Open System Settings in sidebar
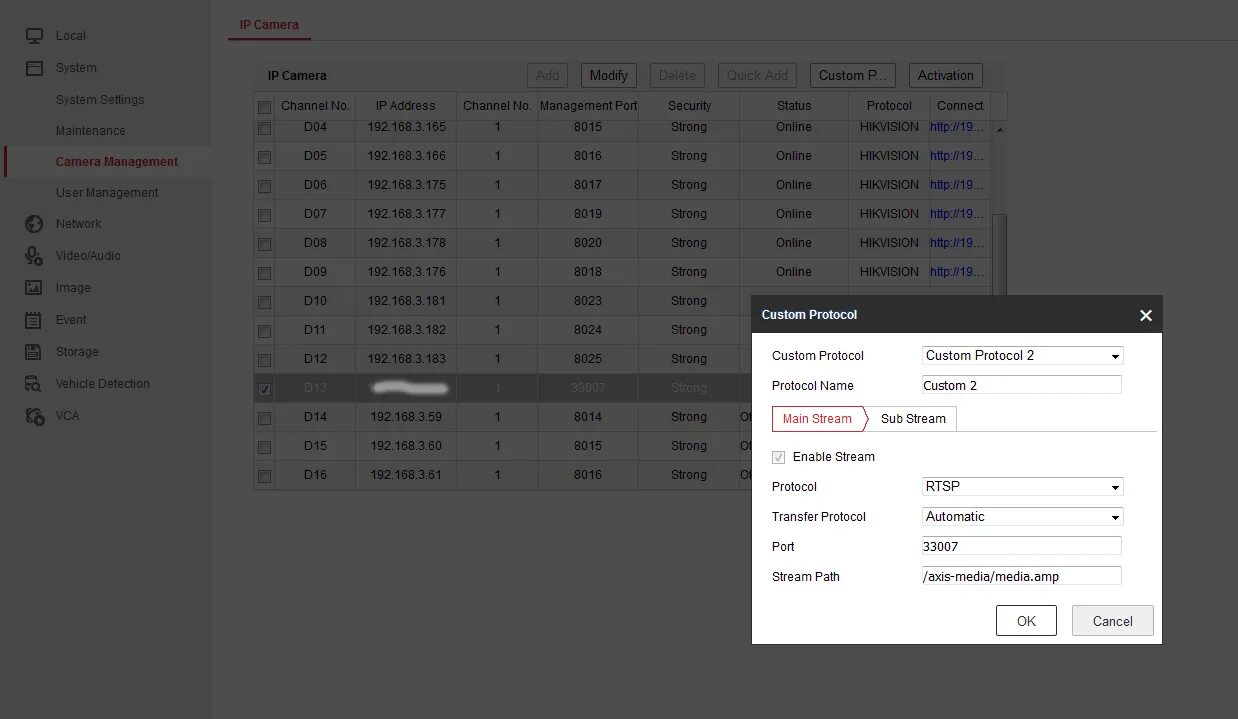Screen dimensions: 1238x719 click(x=100, y=100)
